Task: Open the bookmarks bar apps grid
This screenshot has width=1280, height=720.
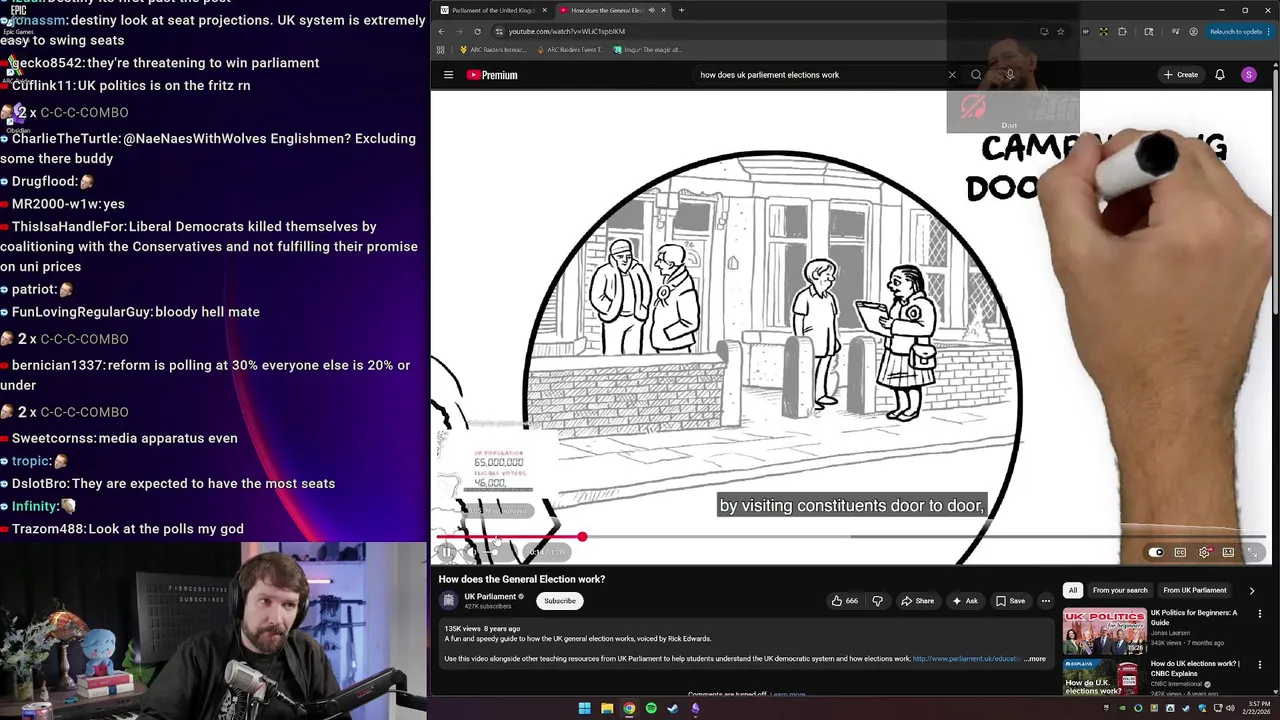Action: [x=441, y=50]
